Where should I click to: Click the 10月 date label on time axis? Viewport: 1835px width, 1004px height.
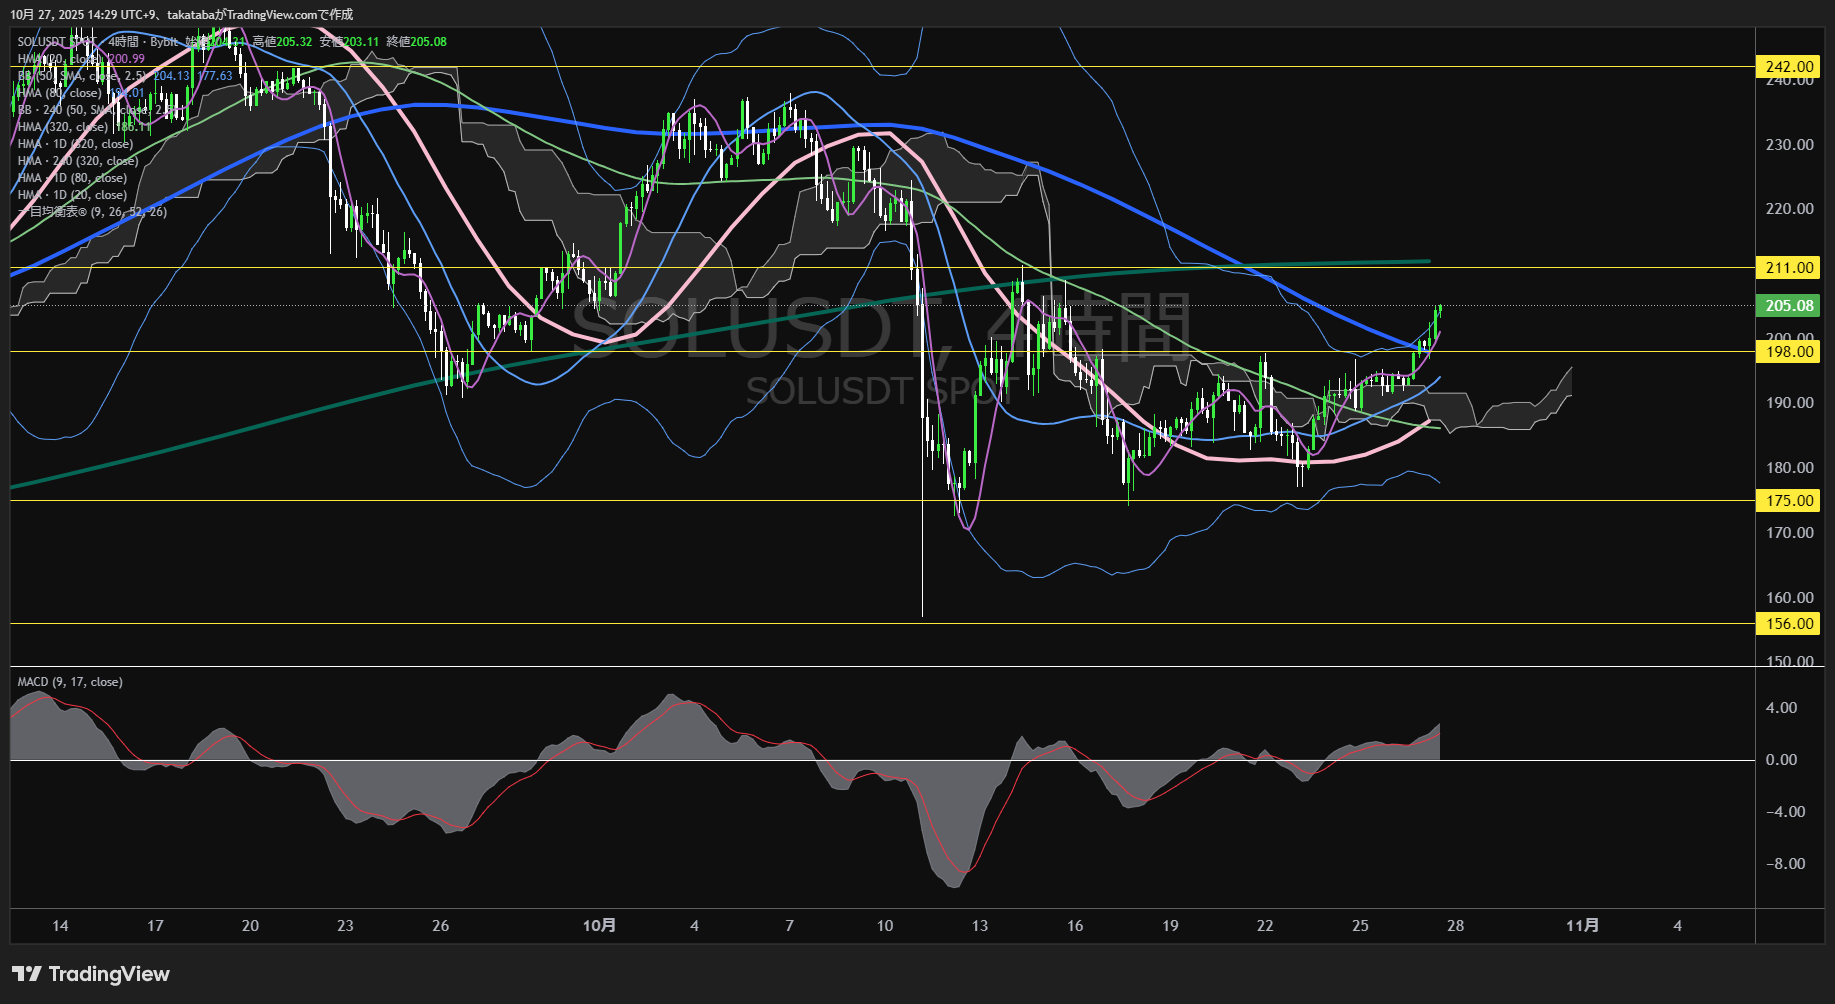click(599, 926)
